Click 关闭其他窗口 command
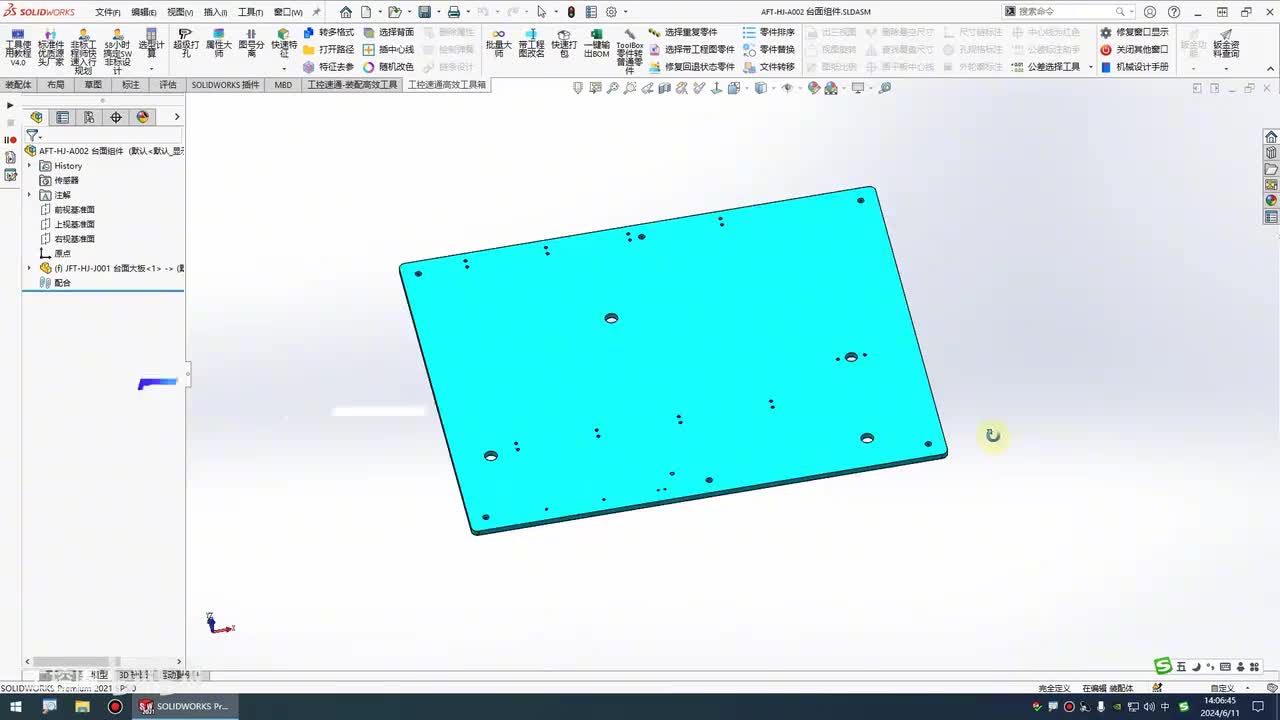The image size is (1280, 720). pyautogui.click(x=1134, y=49)
